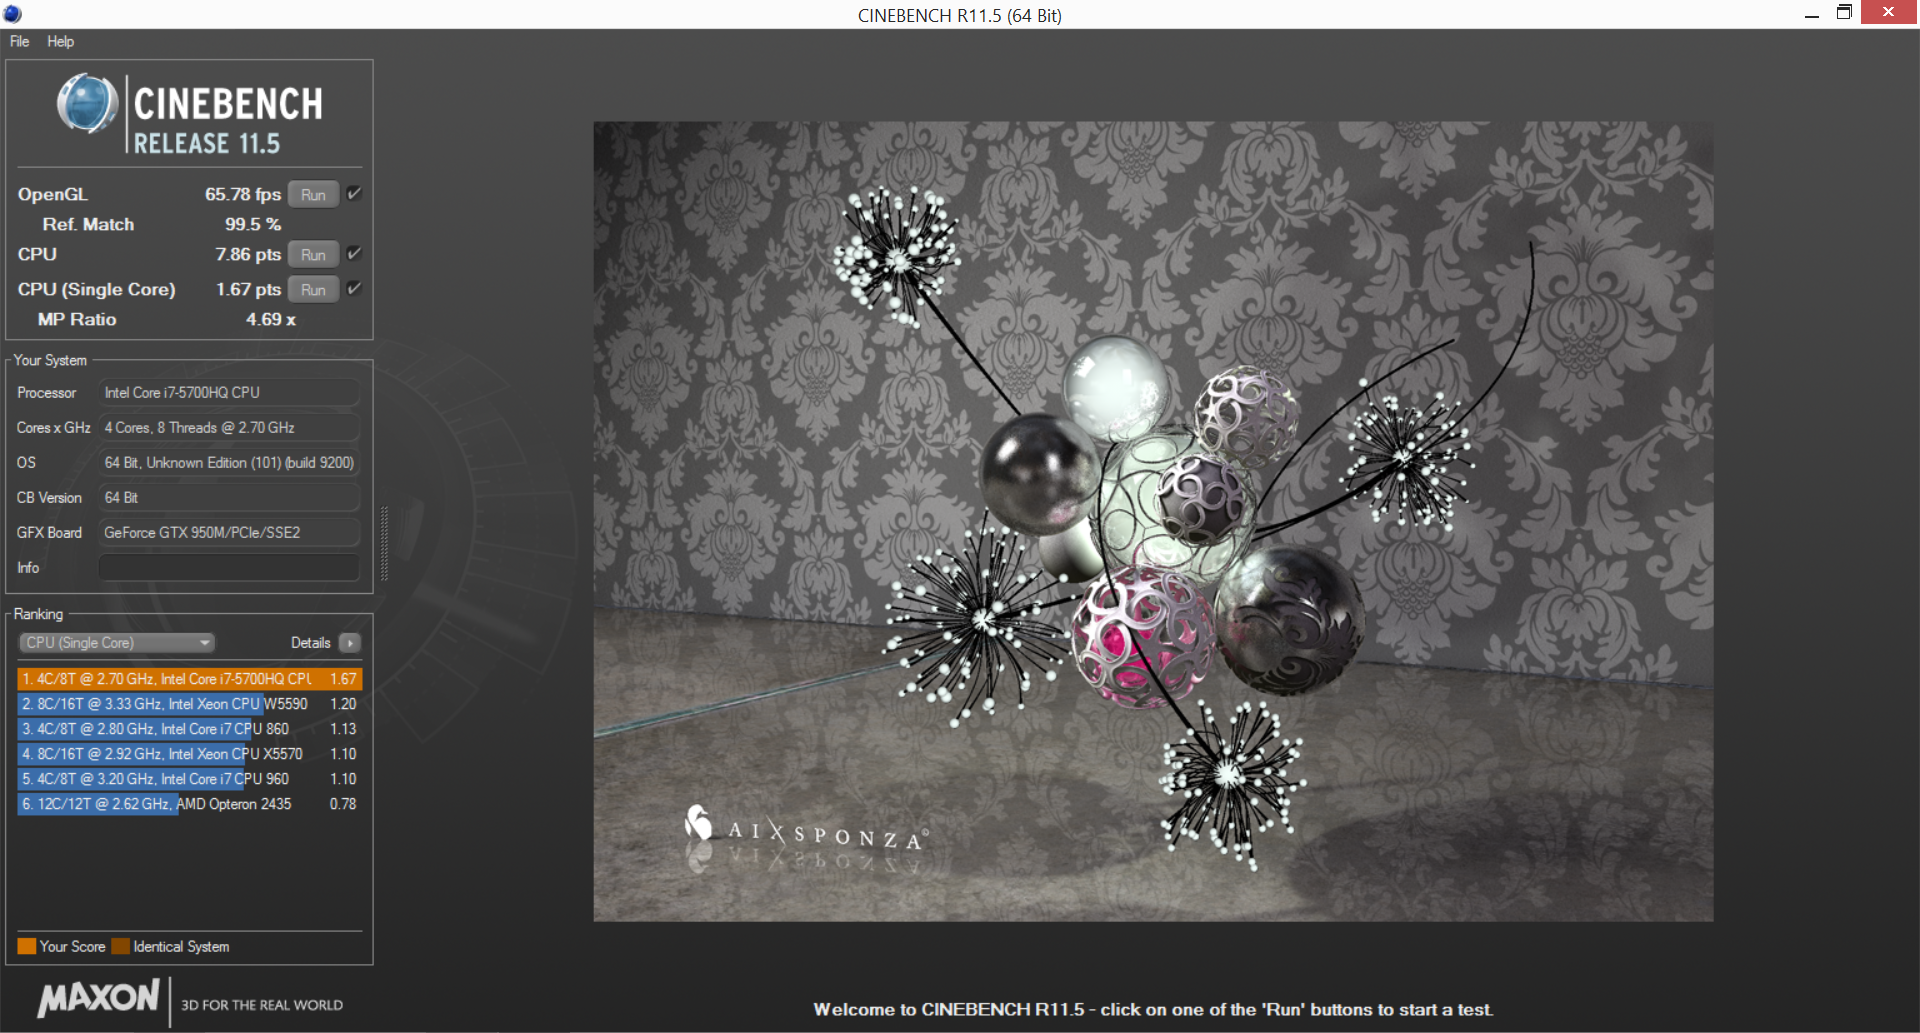Toggle the OpenGL test checkbox
1920x1033 pixels.
coord(354,193)
